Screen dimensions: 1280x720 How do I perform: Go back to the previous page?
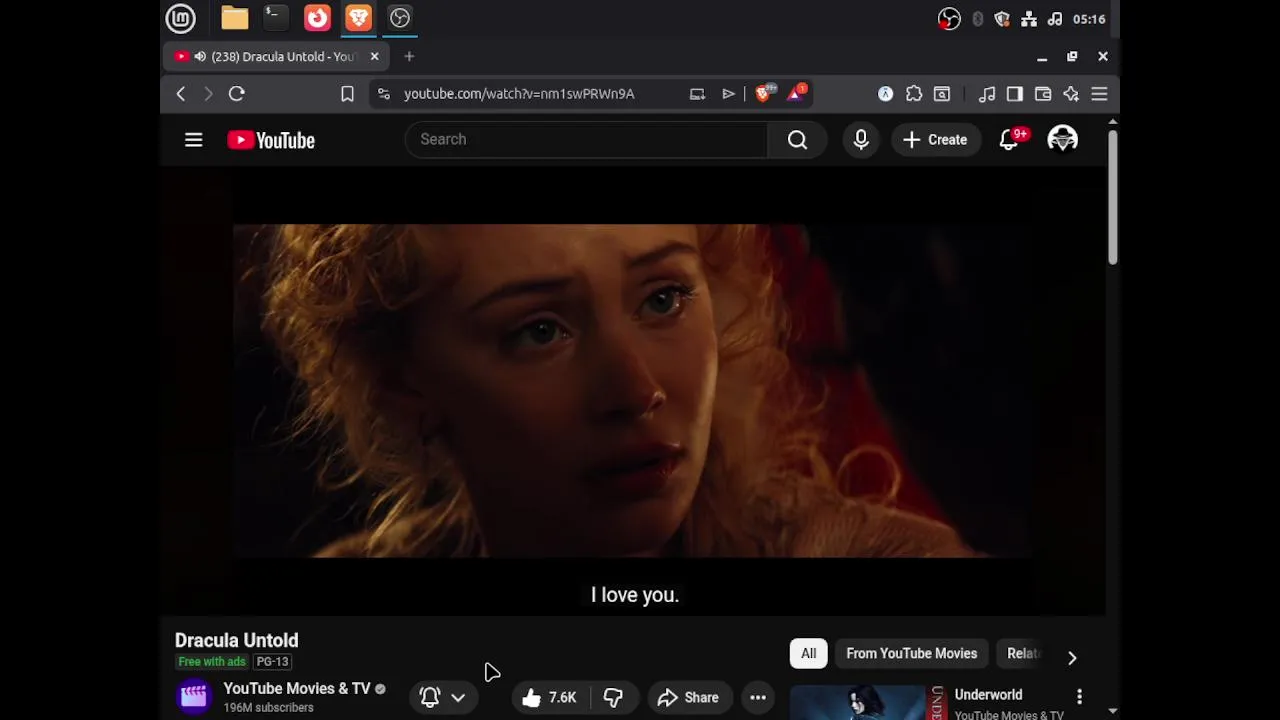(x=181, y=94)
